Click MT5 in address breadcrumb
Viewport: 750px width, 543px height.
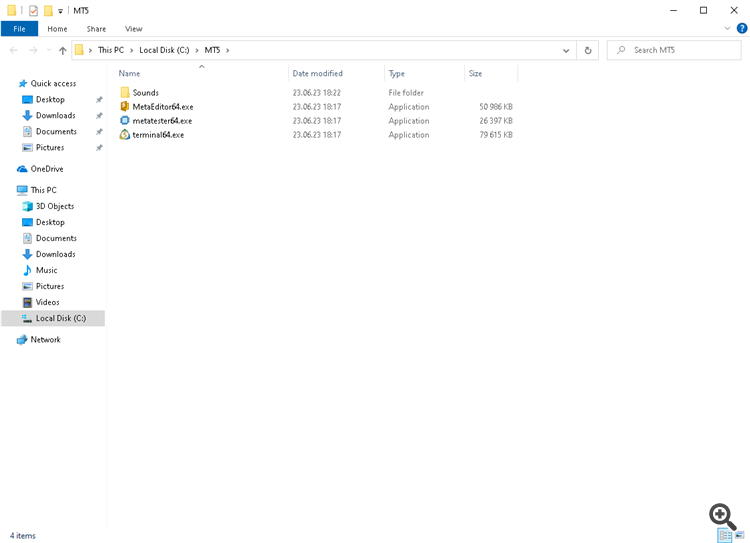pos(212,50)
